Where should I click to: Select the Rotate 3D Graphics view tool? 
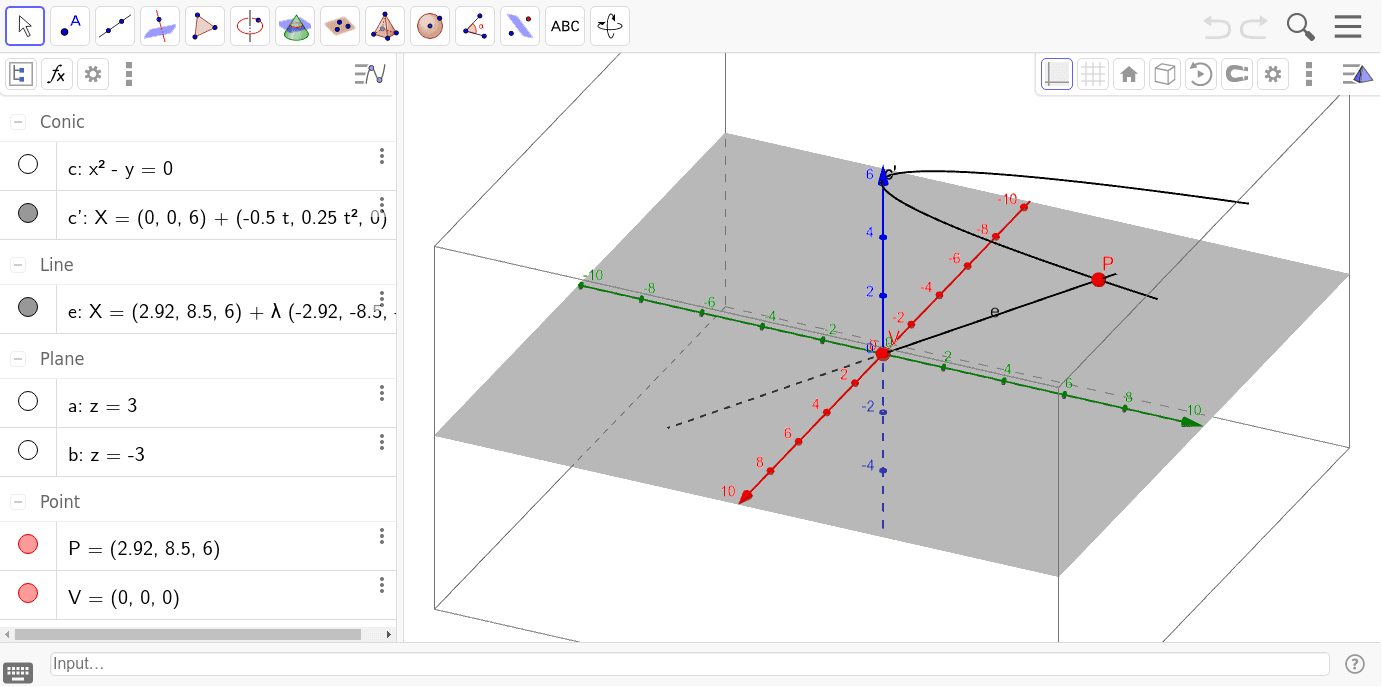pos(610,26)
